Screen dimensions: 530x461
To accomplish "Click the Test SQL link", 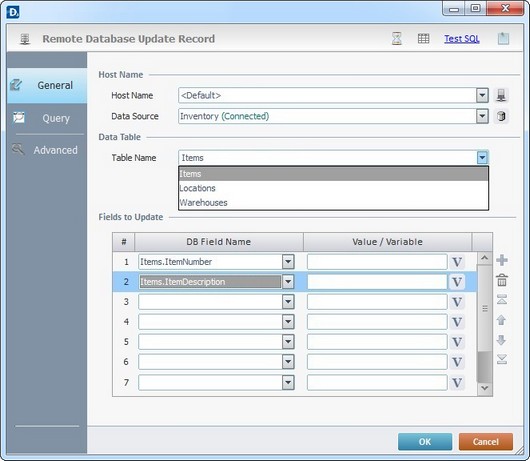I will (462, 39).
